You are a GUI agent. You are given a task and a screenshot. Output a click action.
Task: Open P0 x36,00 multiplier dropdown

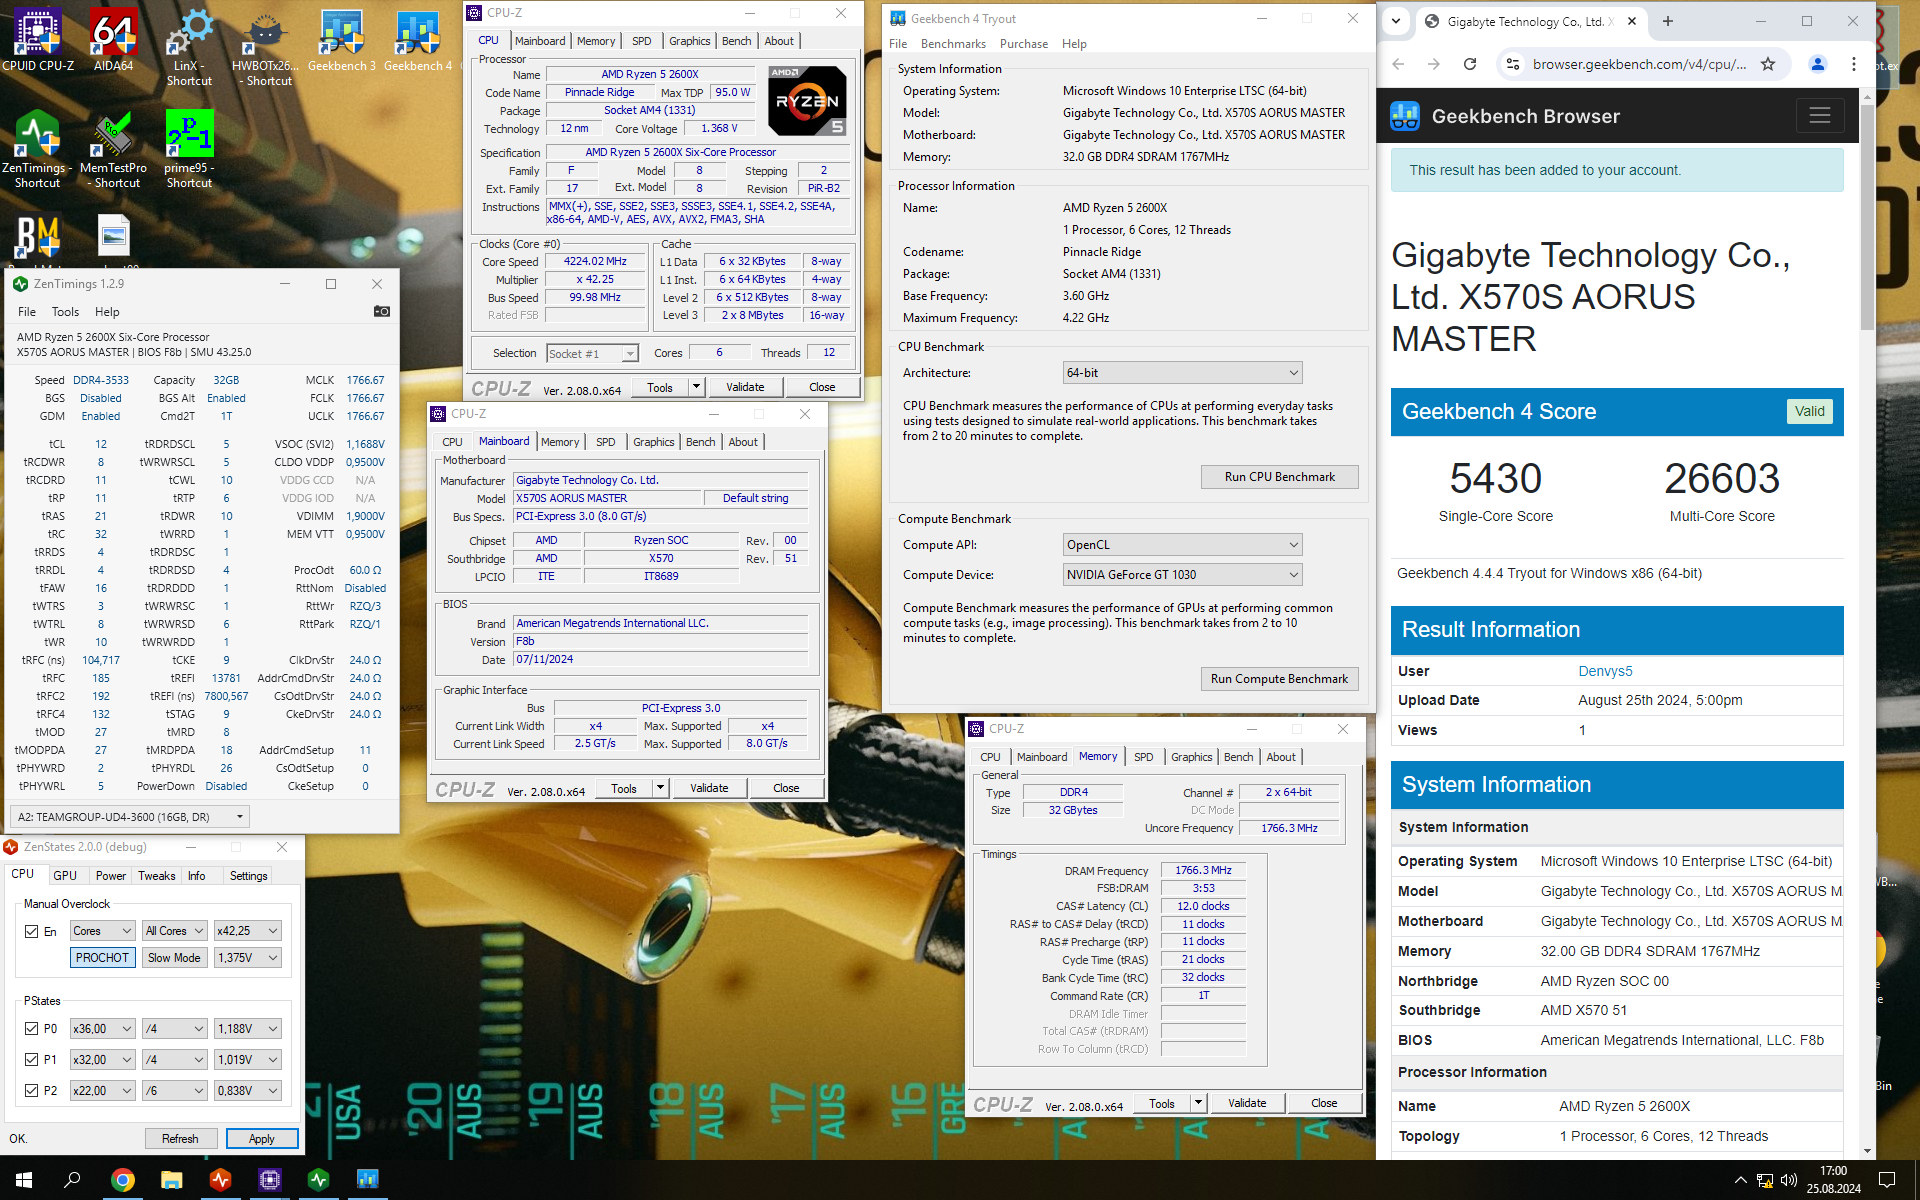point(102,1029)
